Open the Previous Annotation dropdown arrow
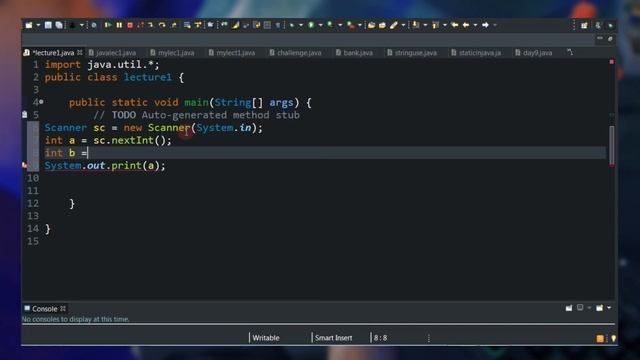640x360 pixels. (x=445, y=25)
